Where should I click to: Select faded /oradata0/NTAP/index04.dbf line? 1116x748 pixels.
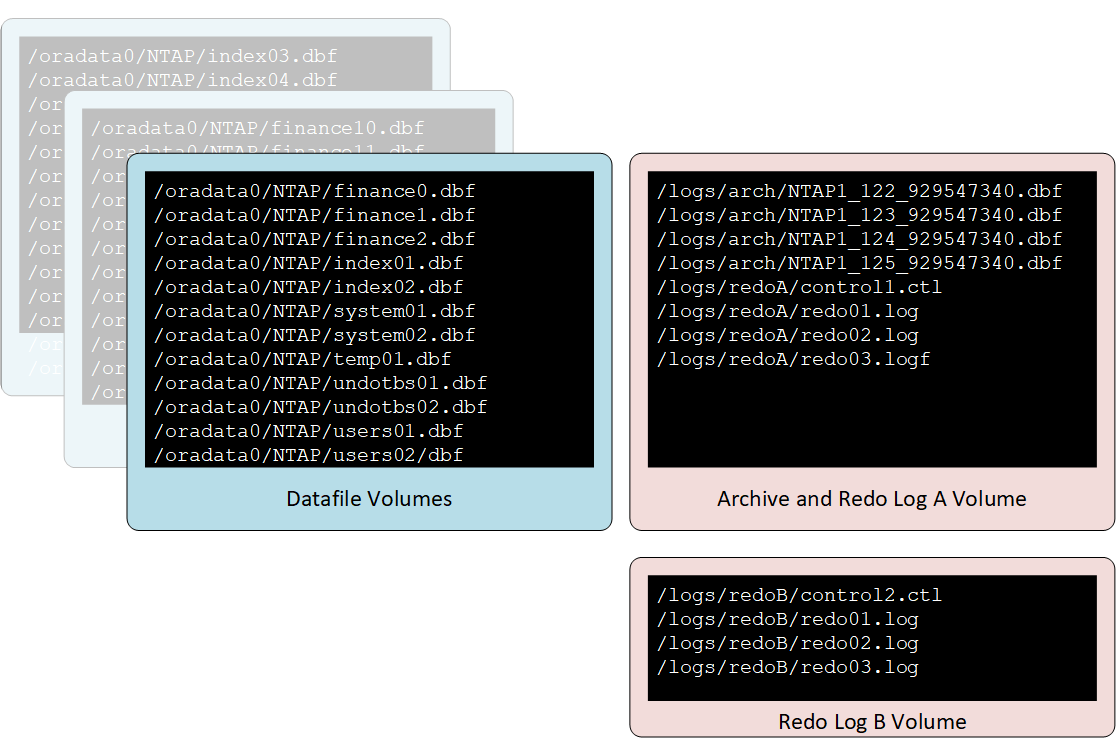point(182,80)
